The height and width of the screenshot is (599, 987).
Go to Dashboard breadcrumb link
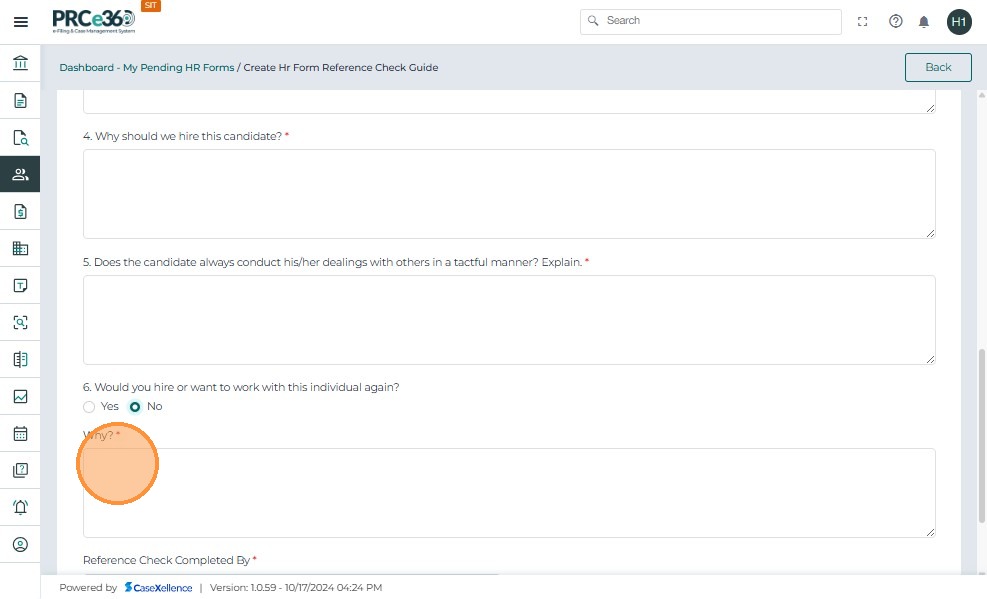click(x=86, y=68)
